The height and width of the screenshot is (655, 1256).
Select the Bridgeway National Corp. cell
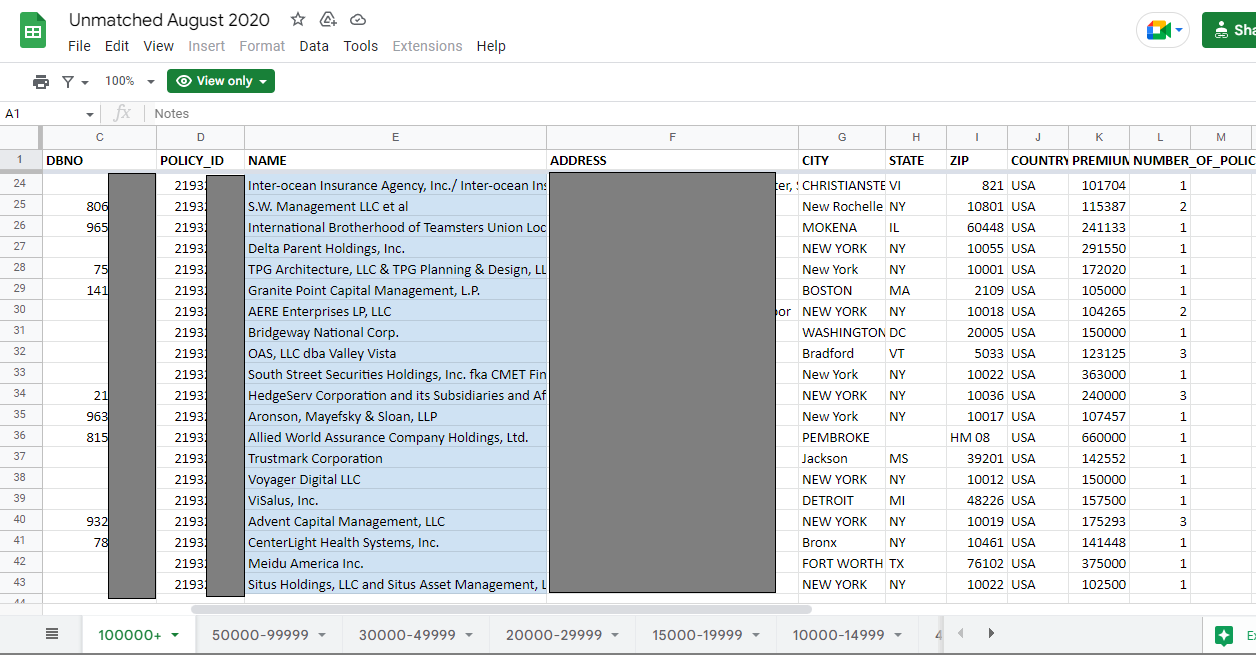point(395,332)
